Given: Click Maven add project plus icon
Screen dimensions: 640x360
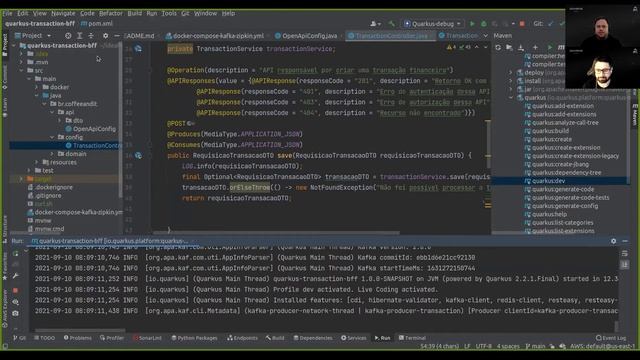Looking at the screenshot, I should [535, 48].
